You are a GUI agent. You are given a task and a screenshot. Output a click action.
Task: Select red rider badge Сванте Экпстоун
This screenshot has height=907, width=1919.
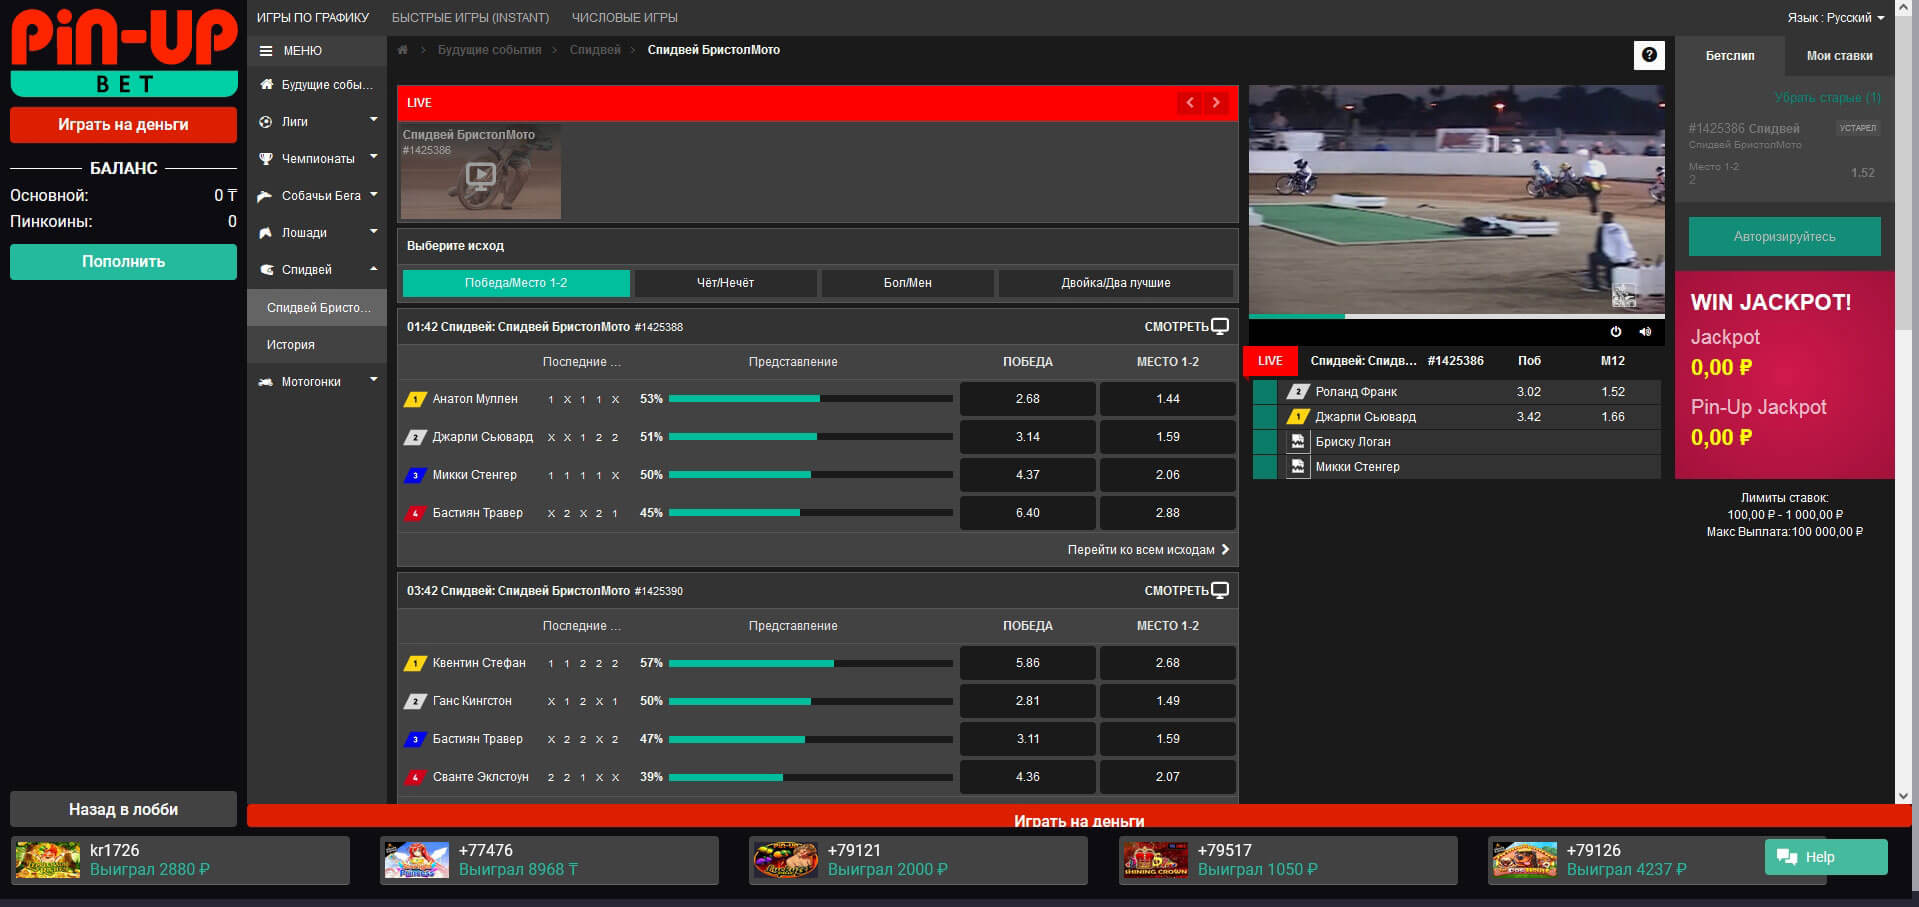point(415,777)
